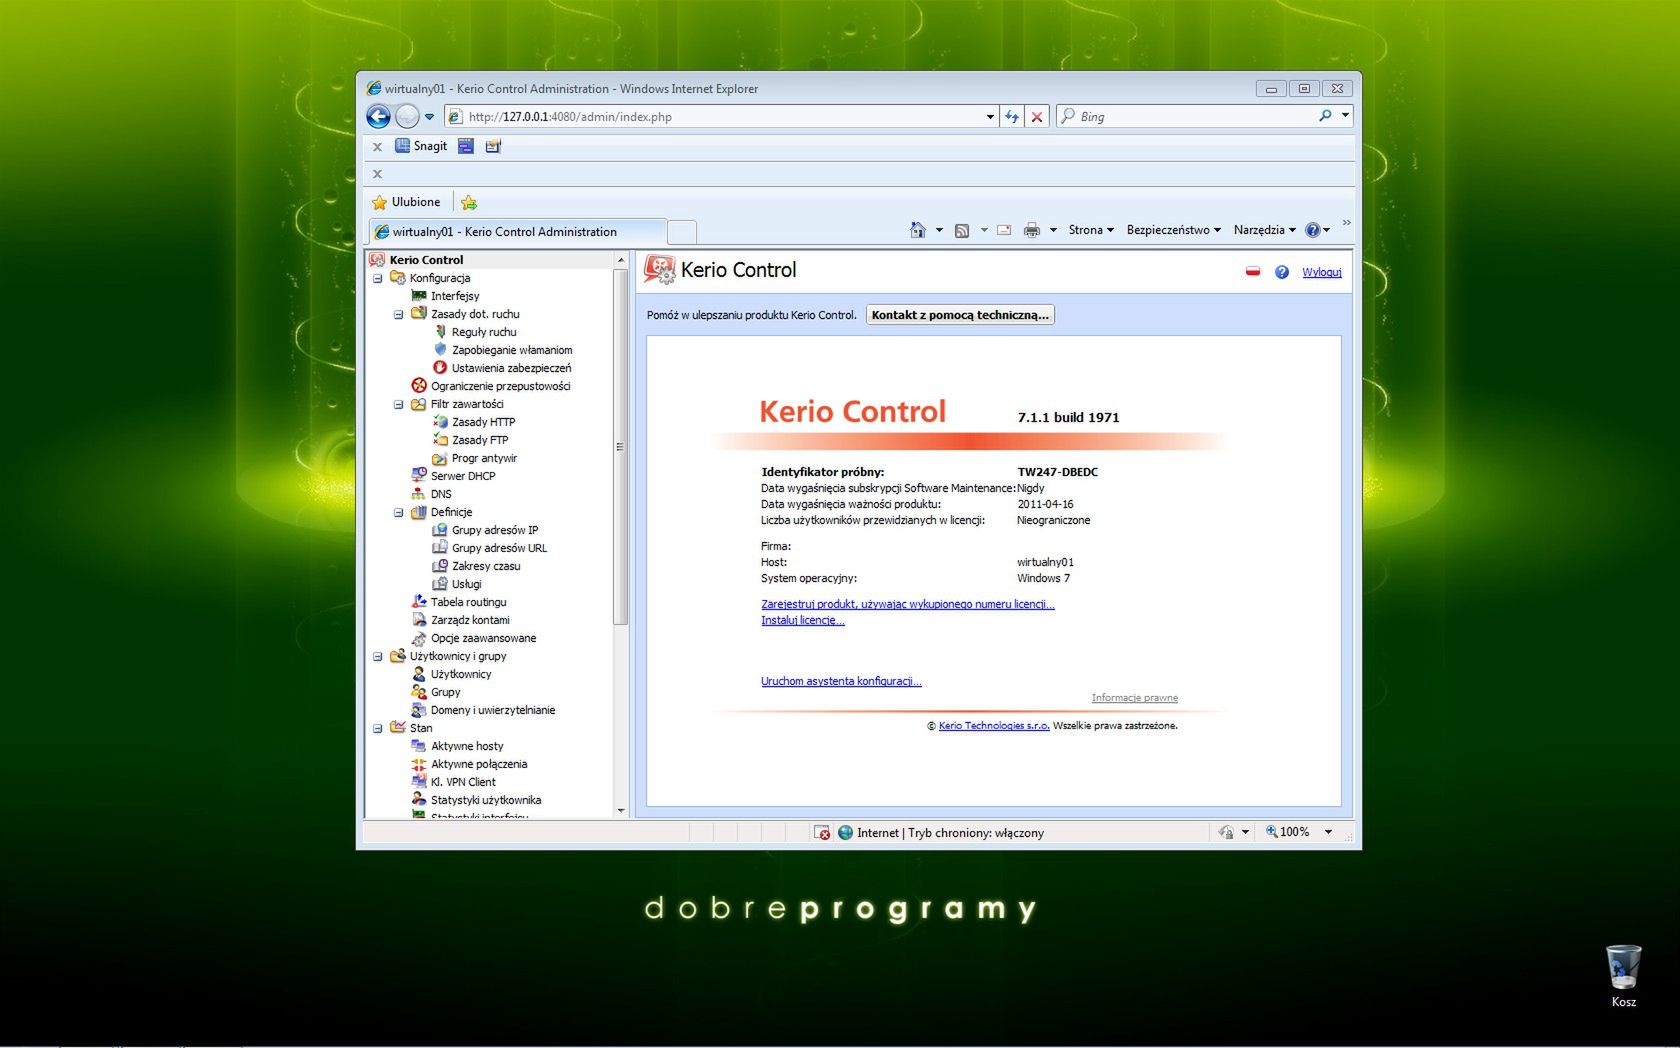Select Zasady FTP icon
The width and height of the screenshot is (1680, 1048).
[x=440, y=440]
